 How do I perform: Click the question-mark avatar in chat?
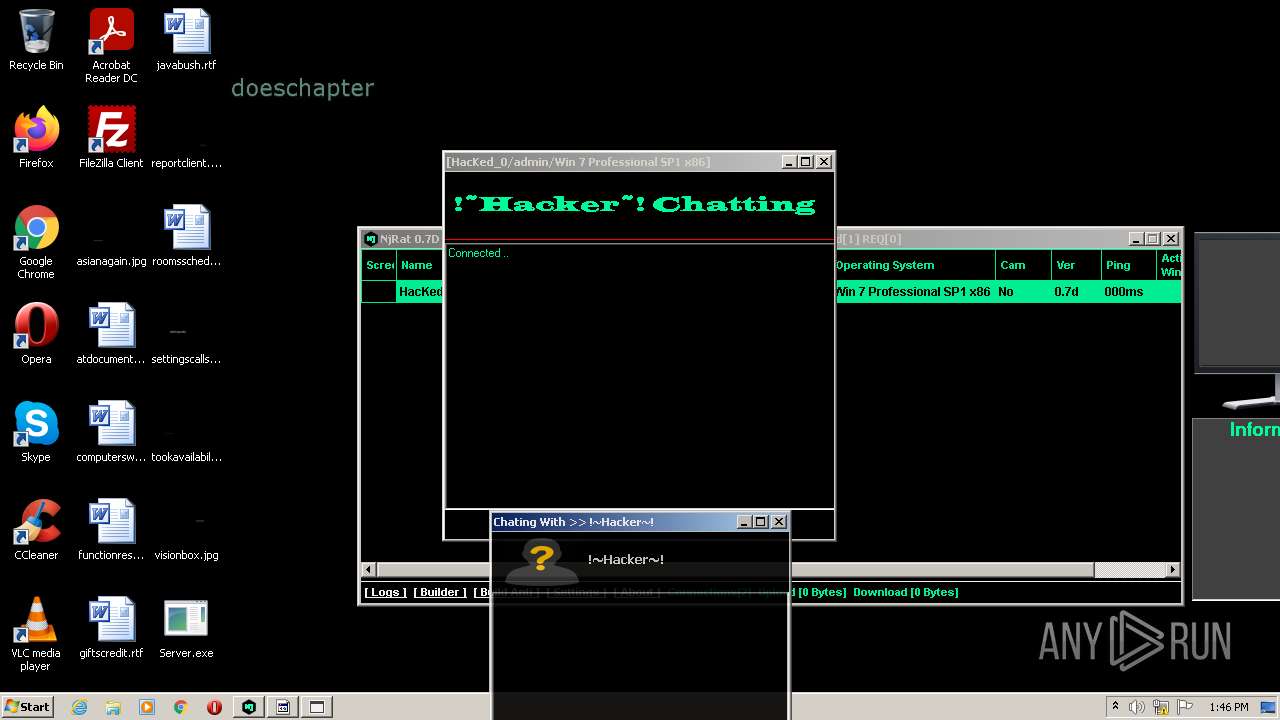[x=541, y=560]
